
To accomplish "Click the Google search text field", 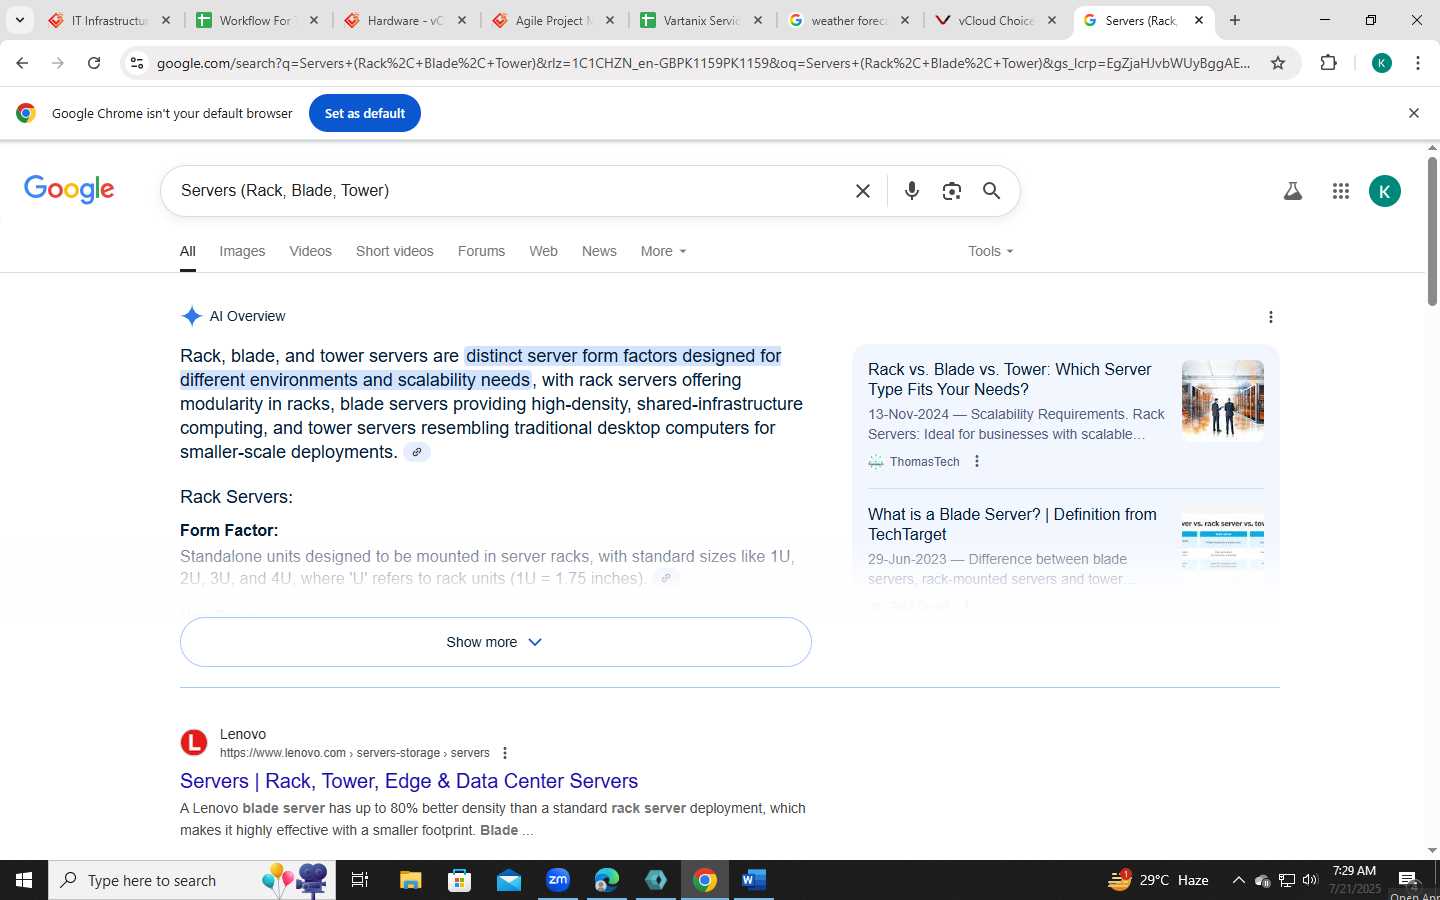I will click(x=510, y=190).
